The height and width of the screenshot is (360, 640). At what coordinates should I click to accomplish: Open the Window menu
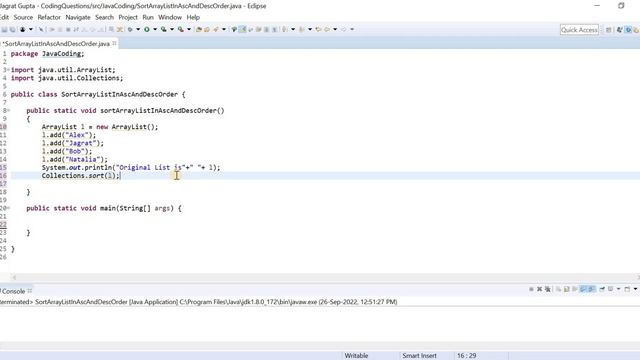170,17
